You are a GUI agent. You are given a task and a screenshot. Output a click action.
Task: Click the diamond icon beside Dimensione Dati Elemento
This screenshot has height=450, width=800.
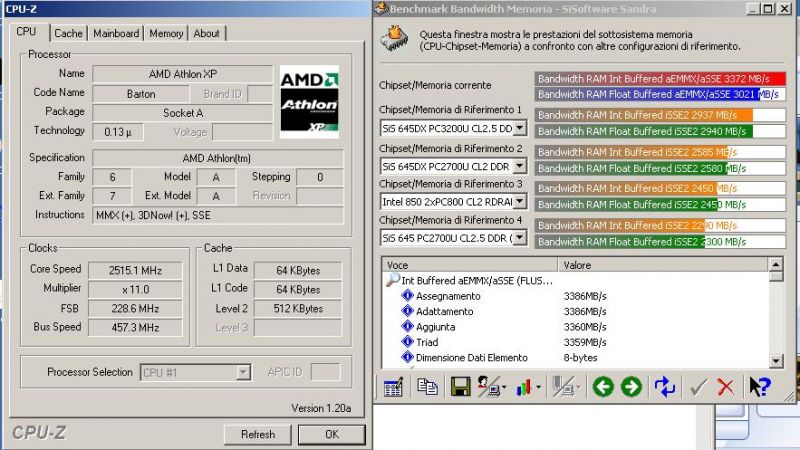407,357
